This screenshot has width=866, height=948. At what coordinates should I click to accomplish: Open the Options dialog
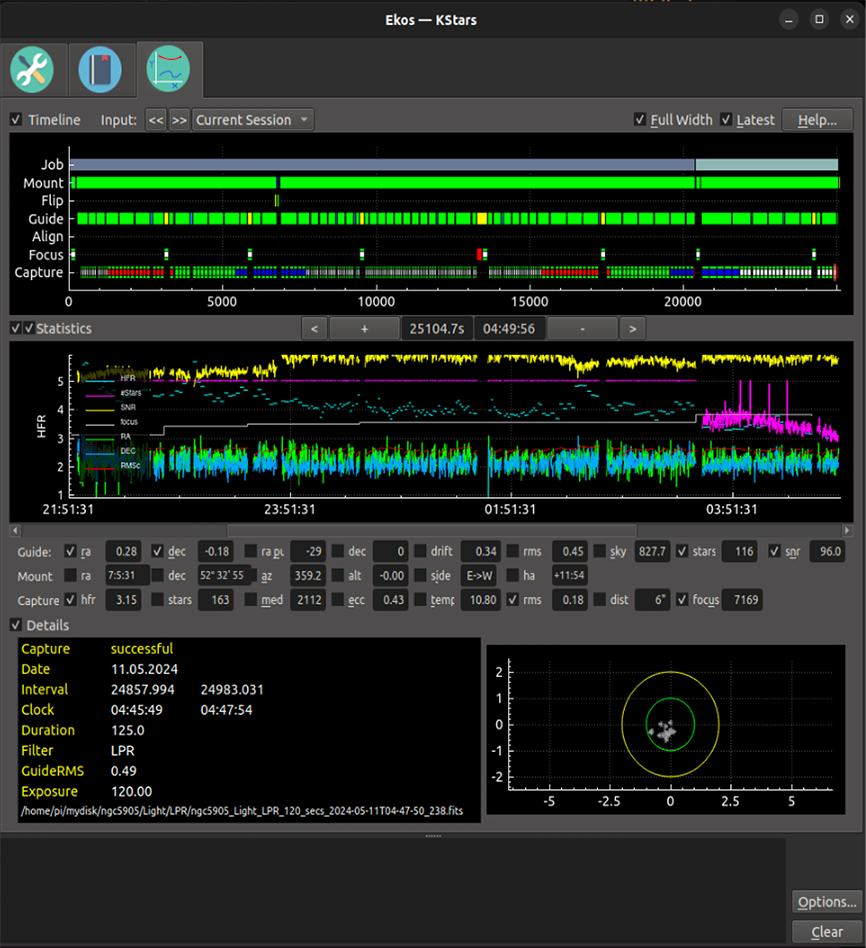[826, 901]
